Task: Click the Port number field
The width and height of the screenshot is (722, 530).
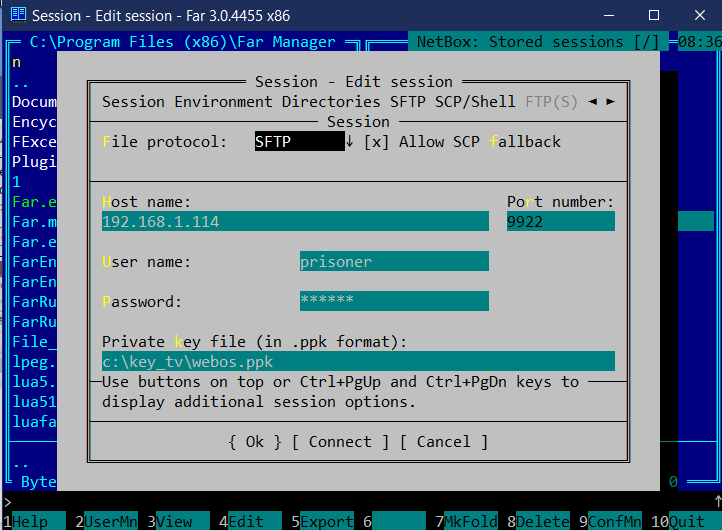Action: click(560, 222)
